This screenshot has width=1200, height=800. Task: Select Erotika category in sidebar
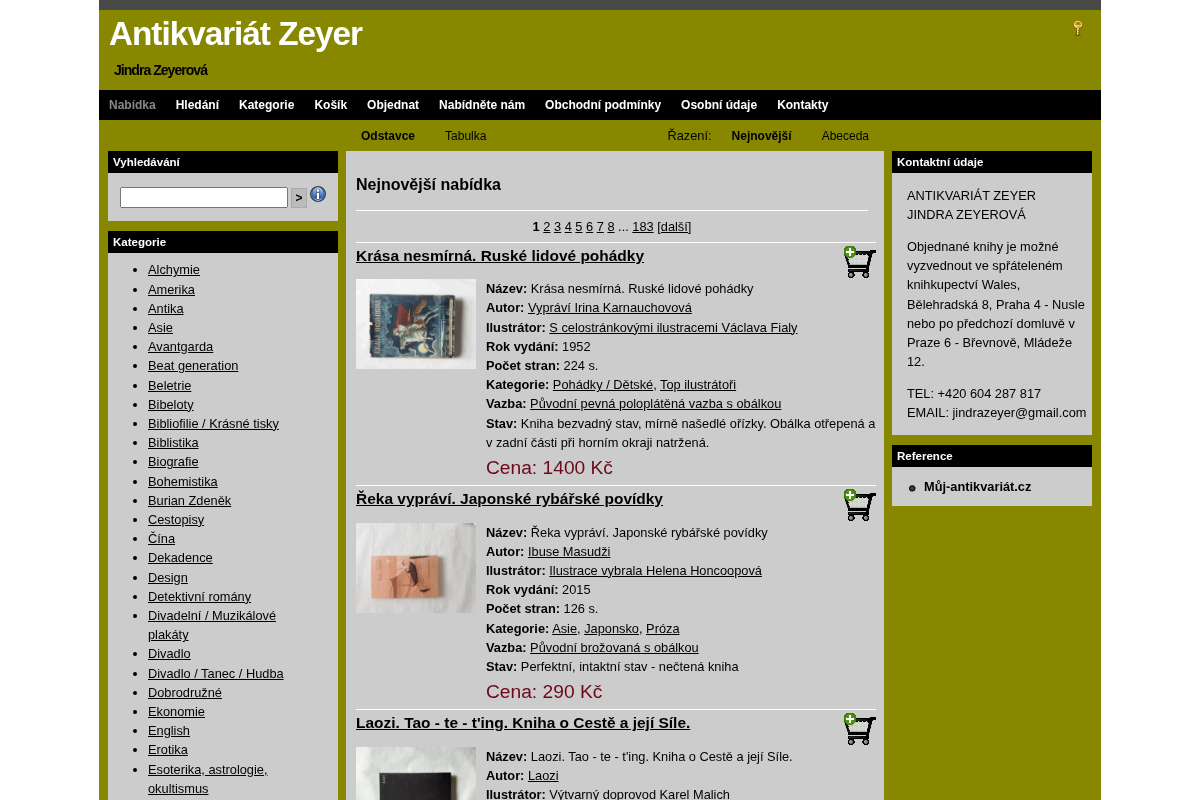168,750
